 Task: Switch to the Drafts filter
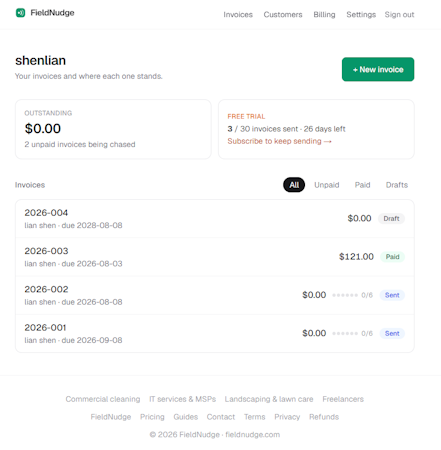[x=397, y=185]
